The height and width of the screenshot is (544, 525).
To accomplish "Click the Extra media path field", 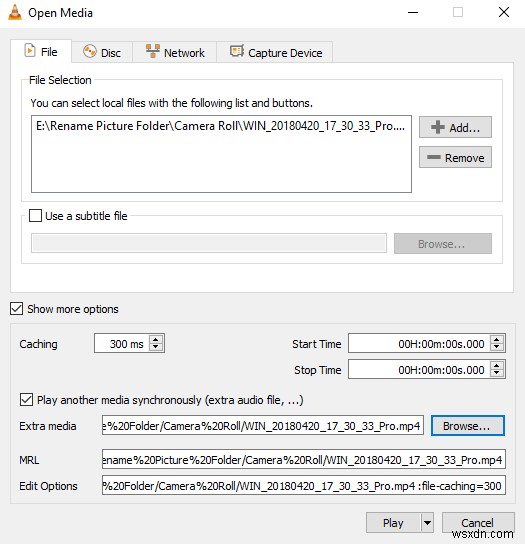I will pos(263,425).
